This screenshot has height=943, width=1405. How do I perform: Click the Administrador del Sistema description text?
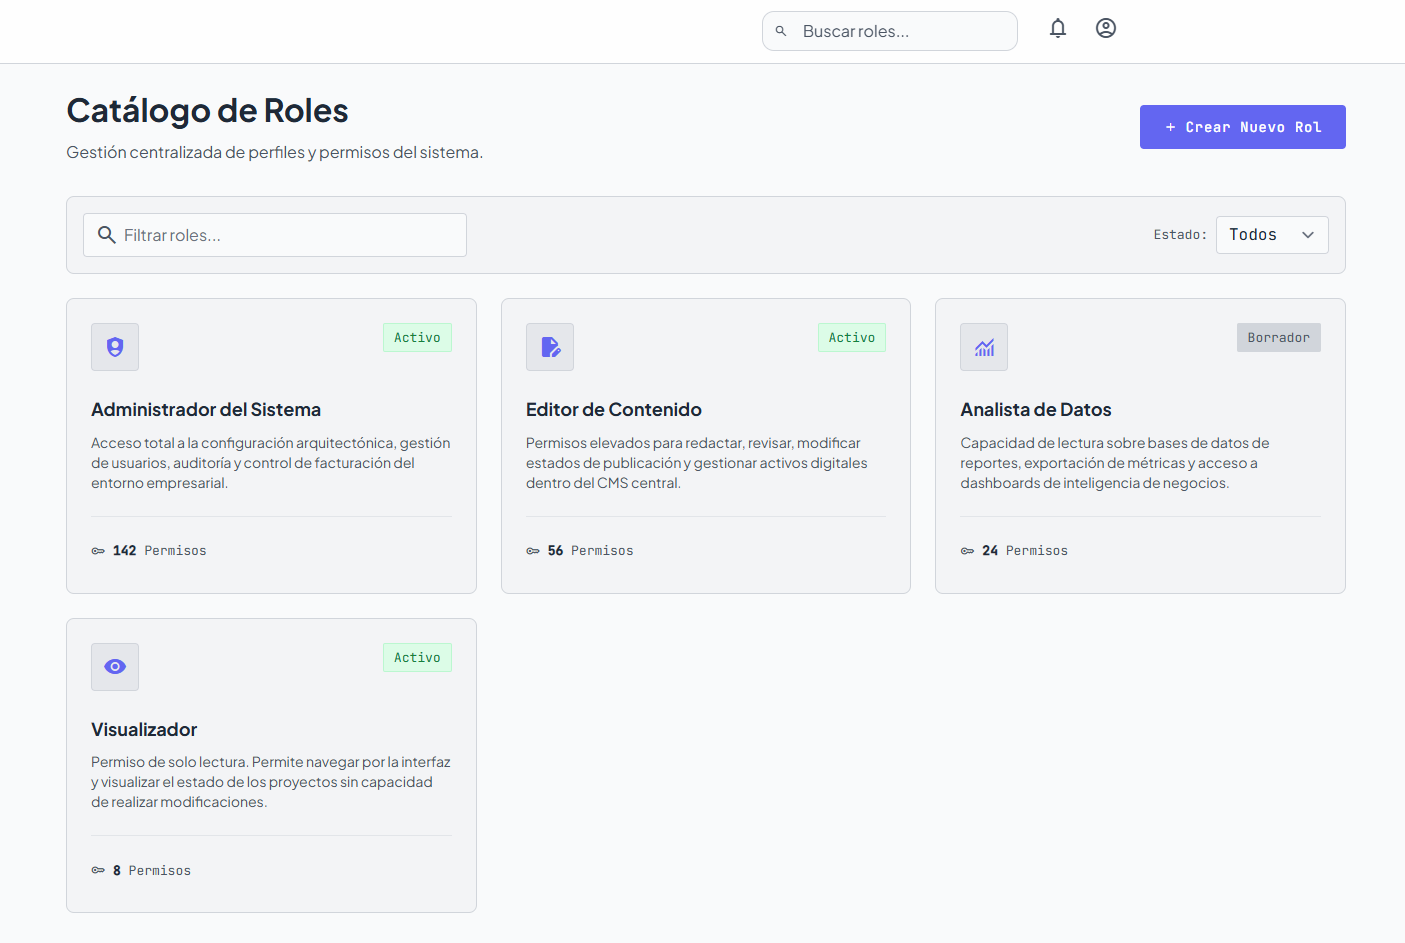[271, 463]
